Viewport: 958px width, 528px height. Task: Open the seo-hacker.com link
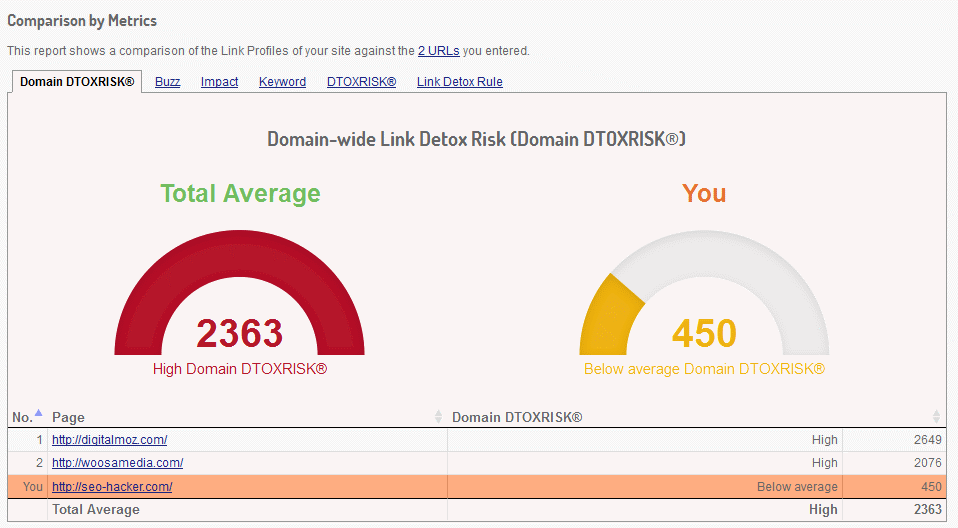(112, 487)
